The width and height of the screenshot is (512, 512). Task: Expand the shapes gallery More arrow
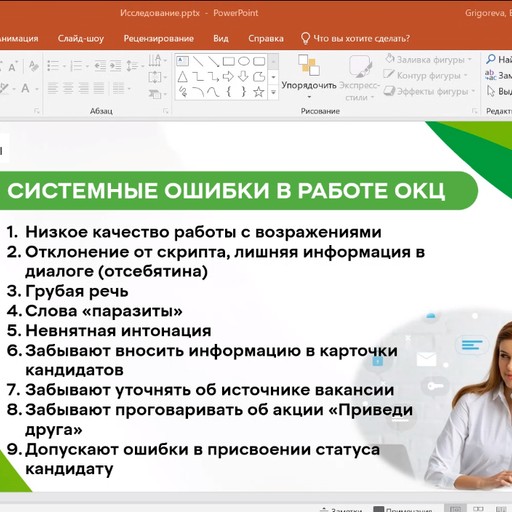273,92
